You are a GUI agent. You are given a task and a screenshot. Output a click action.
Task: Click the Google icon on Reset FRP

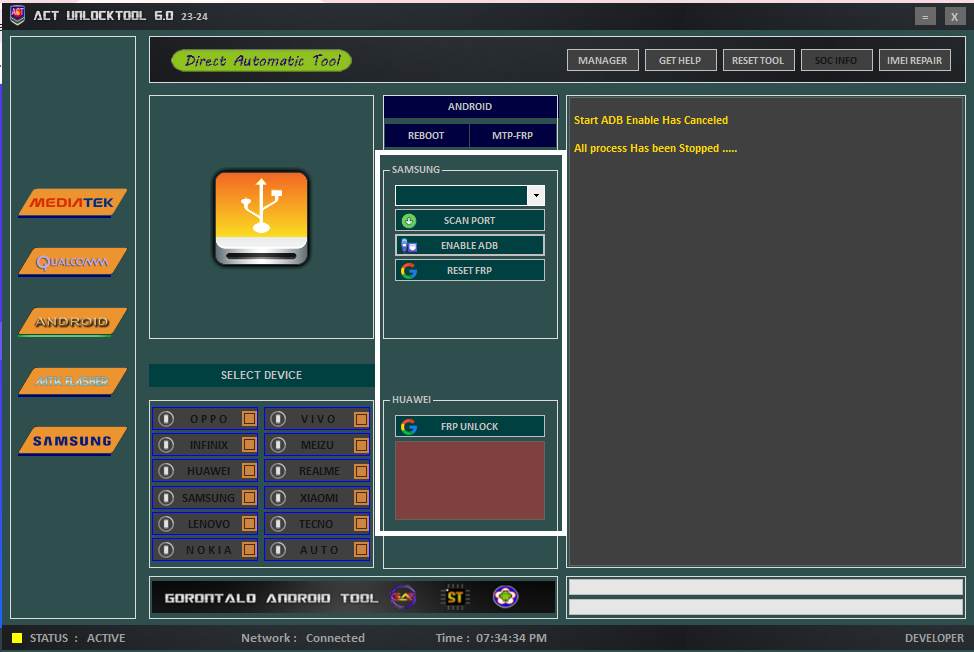coord(409,271)
